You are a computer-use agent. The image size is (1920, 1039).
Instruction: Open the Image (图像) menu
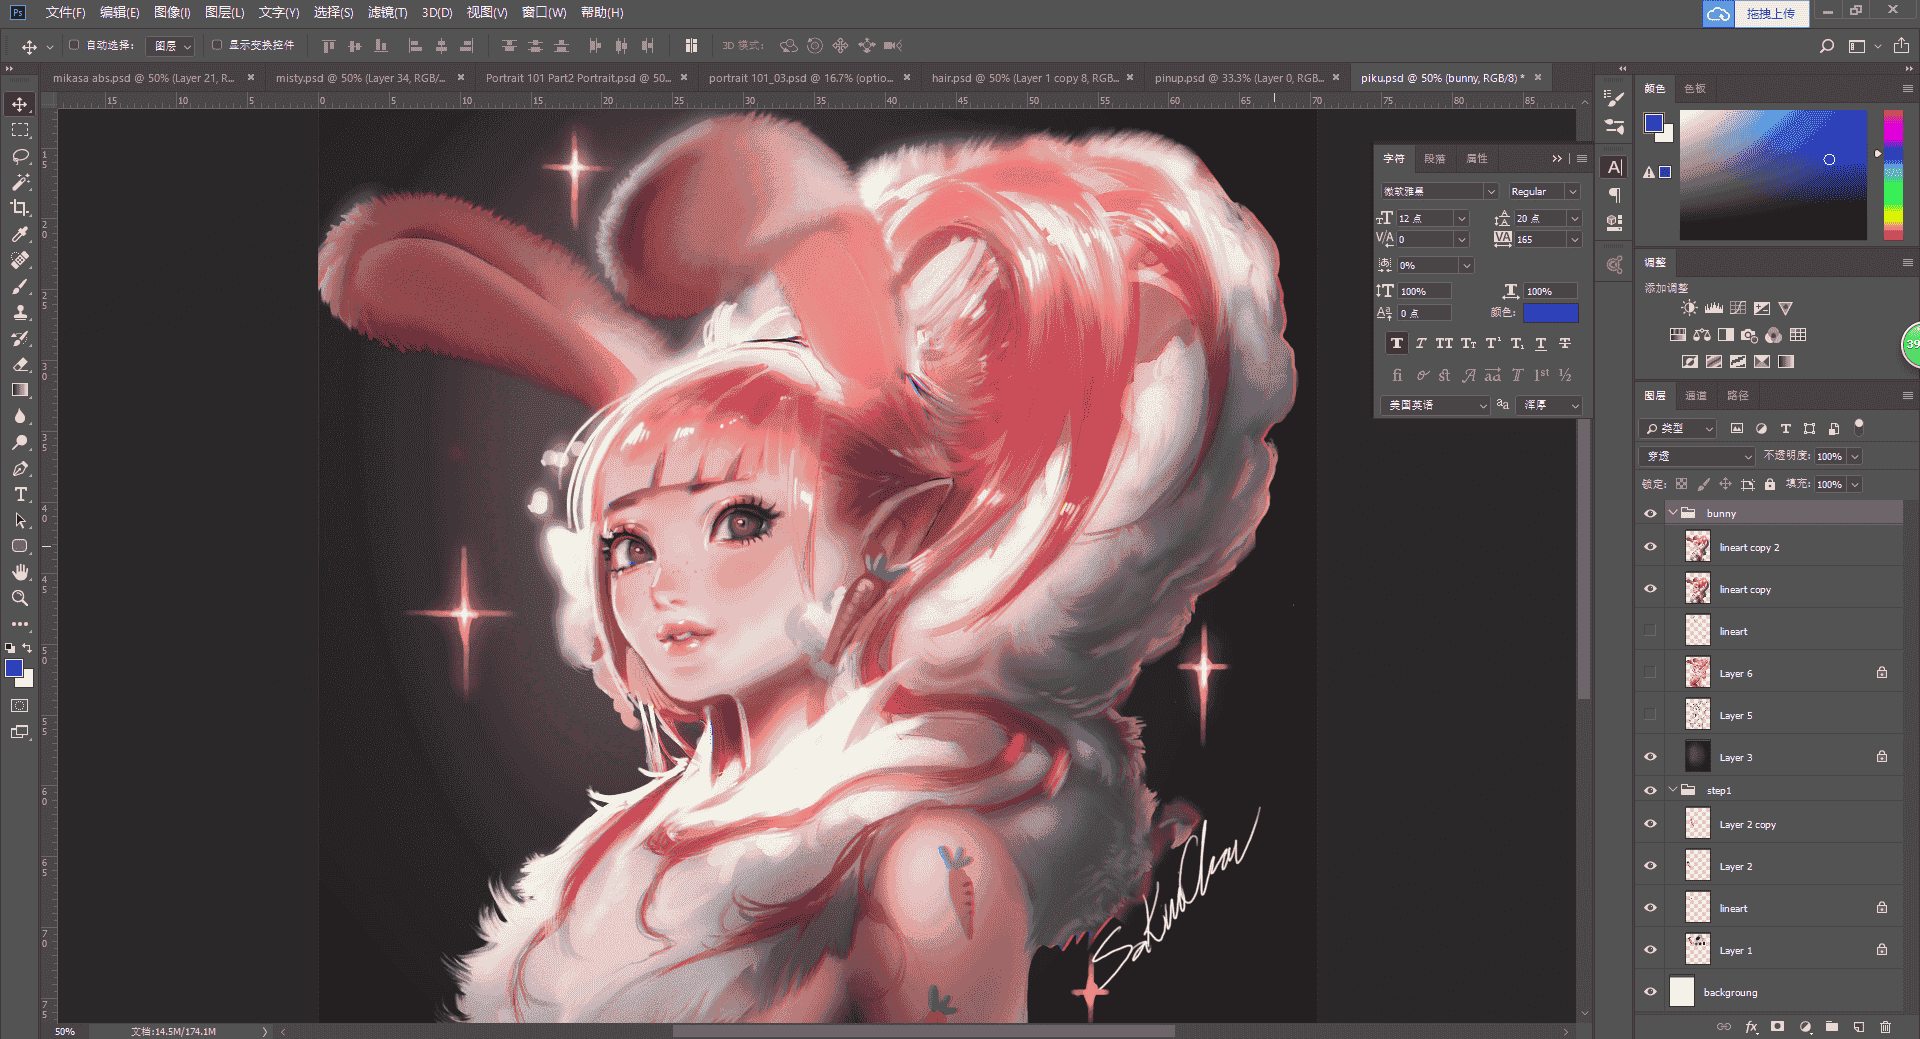(x=172, y=12)
